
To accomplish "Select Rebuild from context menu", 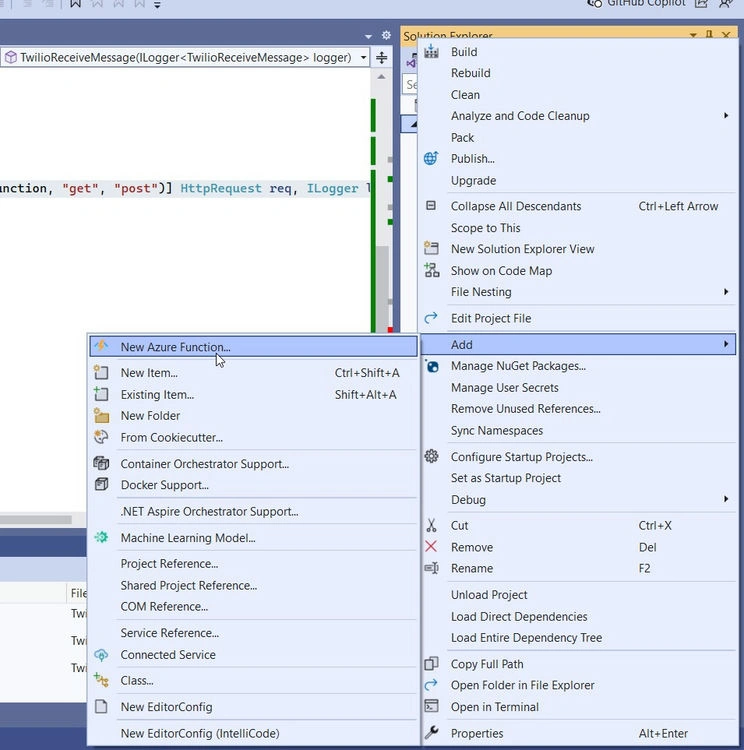I will point(470,73).
